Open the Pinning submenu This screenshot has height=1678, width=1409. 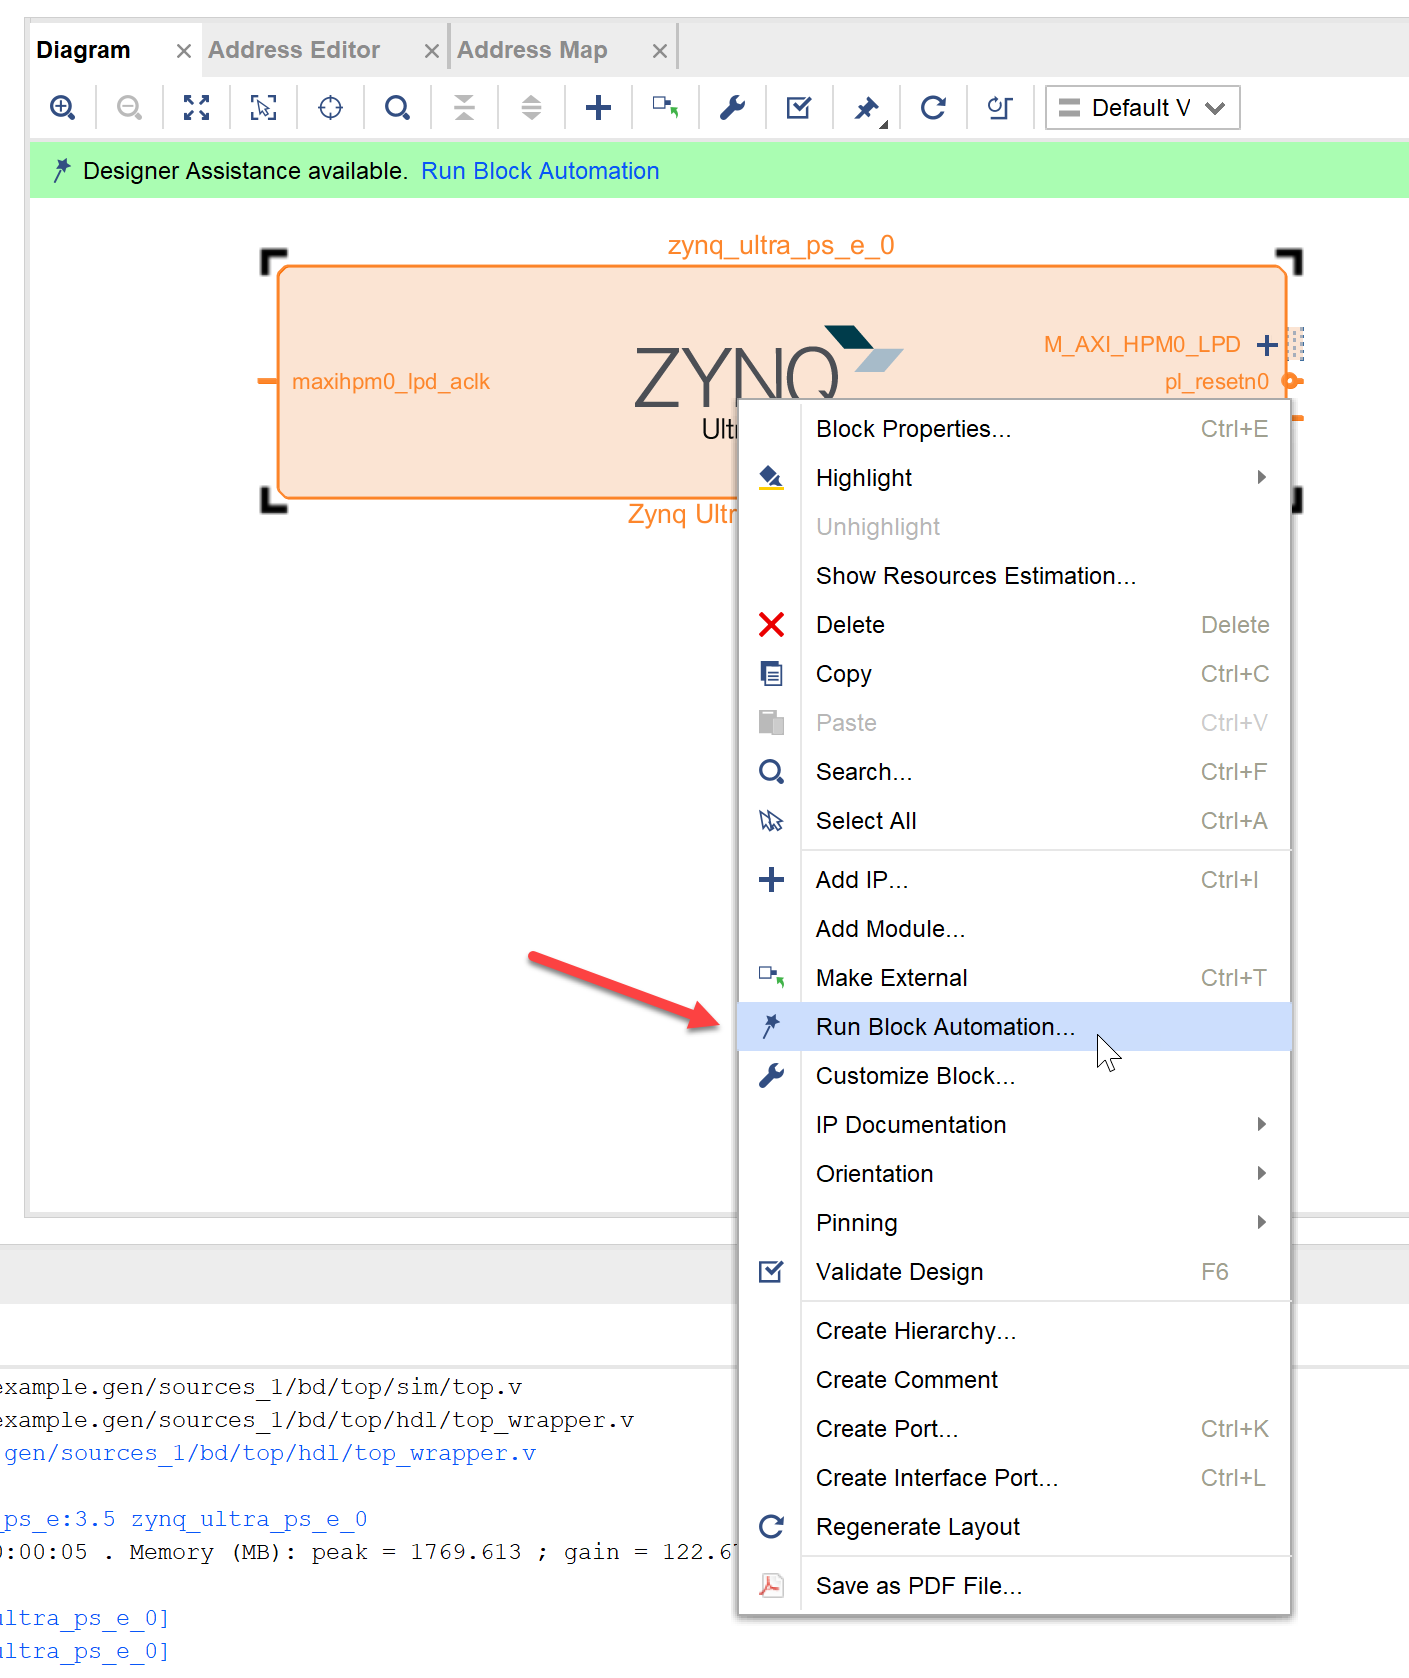[x=1014, y=1223]
